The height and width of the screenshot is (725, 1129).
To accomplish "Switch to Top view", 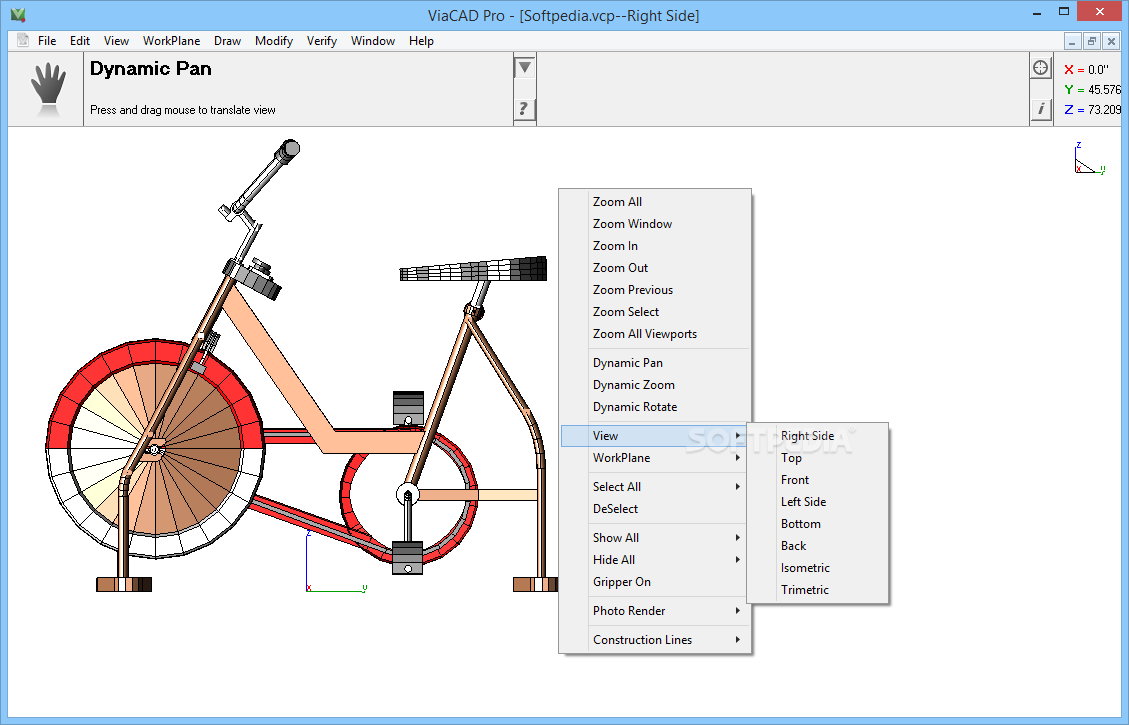I will tap(818, 458).
